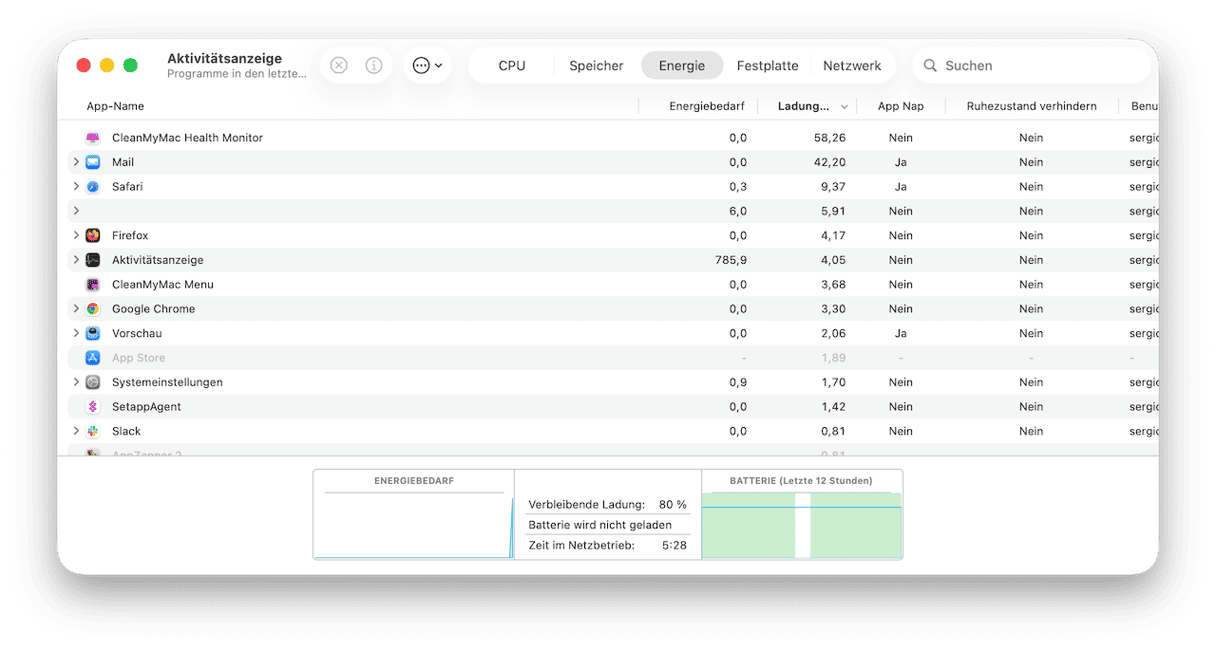Click the stop process (X) toolbar icon
This screenshot has width=1216, height=650.
click(339, 65)
